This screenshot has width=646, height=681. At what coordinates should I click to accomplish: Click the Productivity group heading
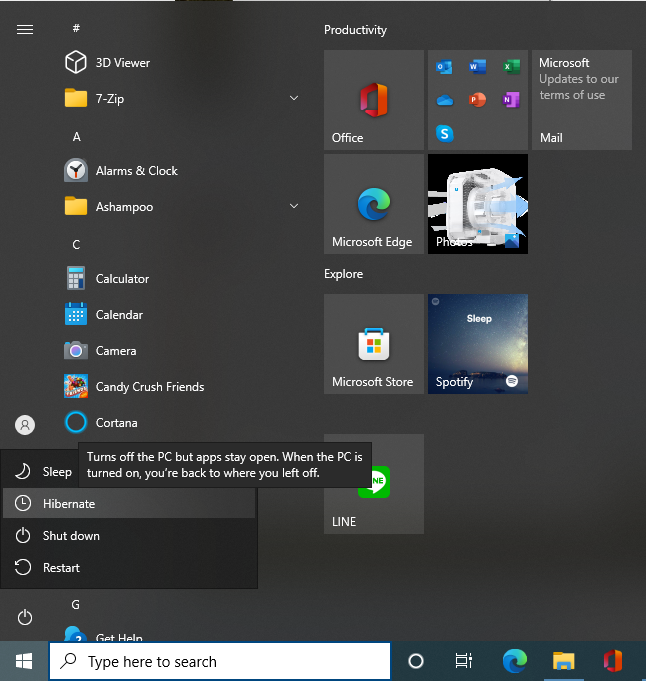pos(355,30)
